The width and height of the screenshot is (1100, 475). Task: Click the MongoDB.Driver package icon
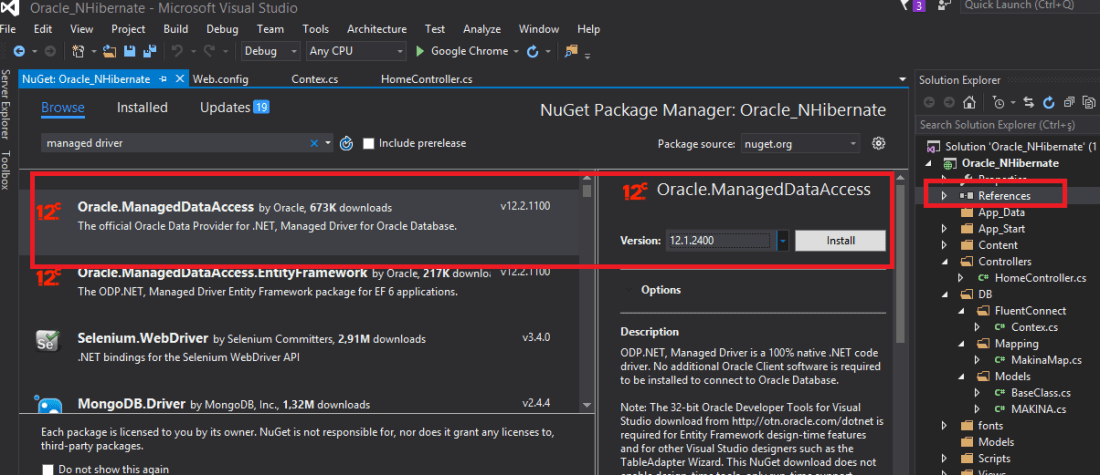49,405
